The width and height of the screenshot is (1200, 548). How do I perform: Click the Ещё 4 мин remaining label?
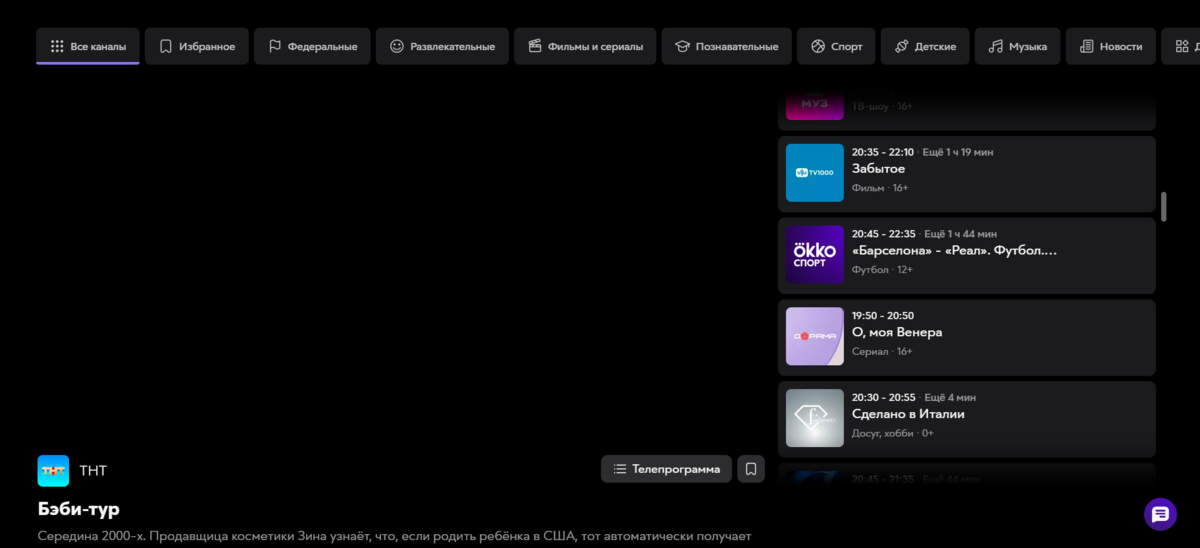[950, 397]
